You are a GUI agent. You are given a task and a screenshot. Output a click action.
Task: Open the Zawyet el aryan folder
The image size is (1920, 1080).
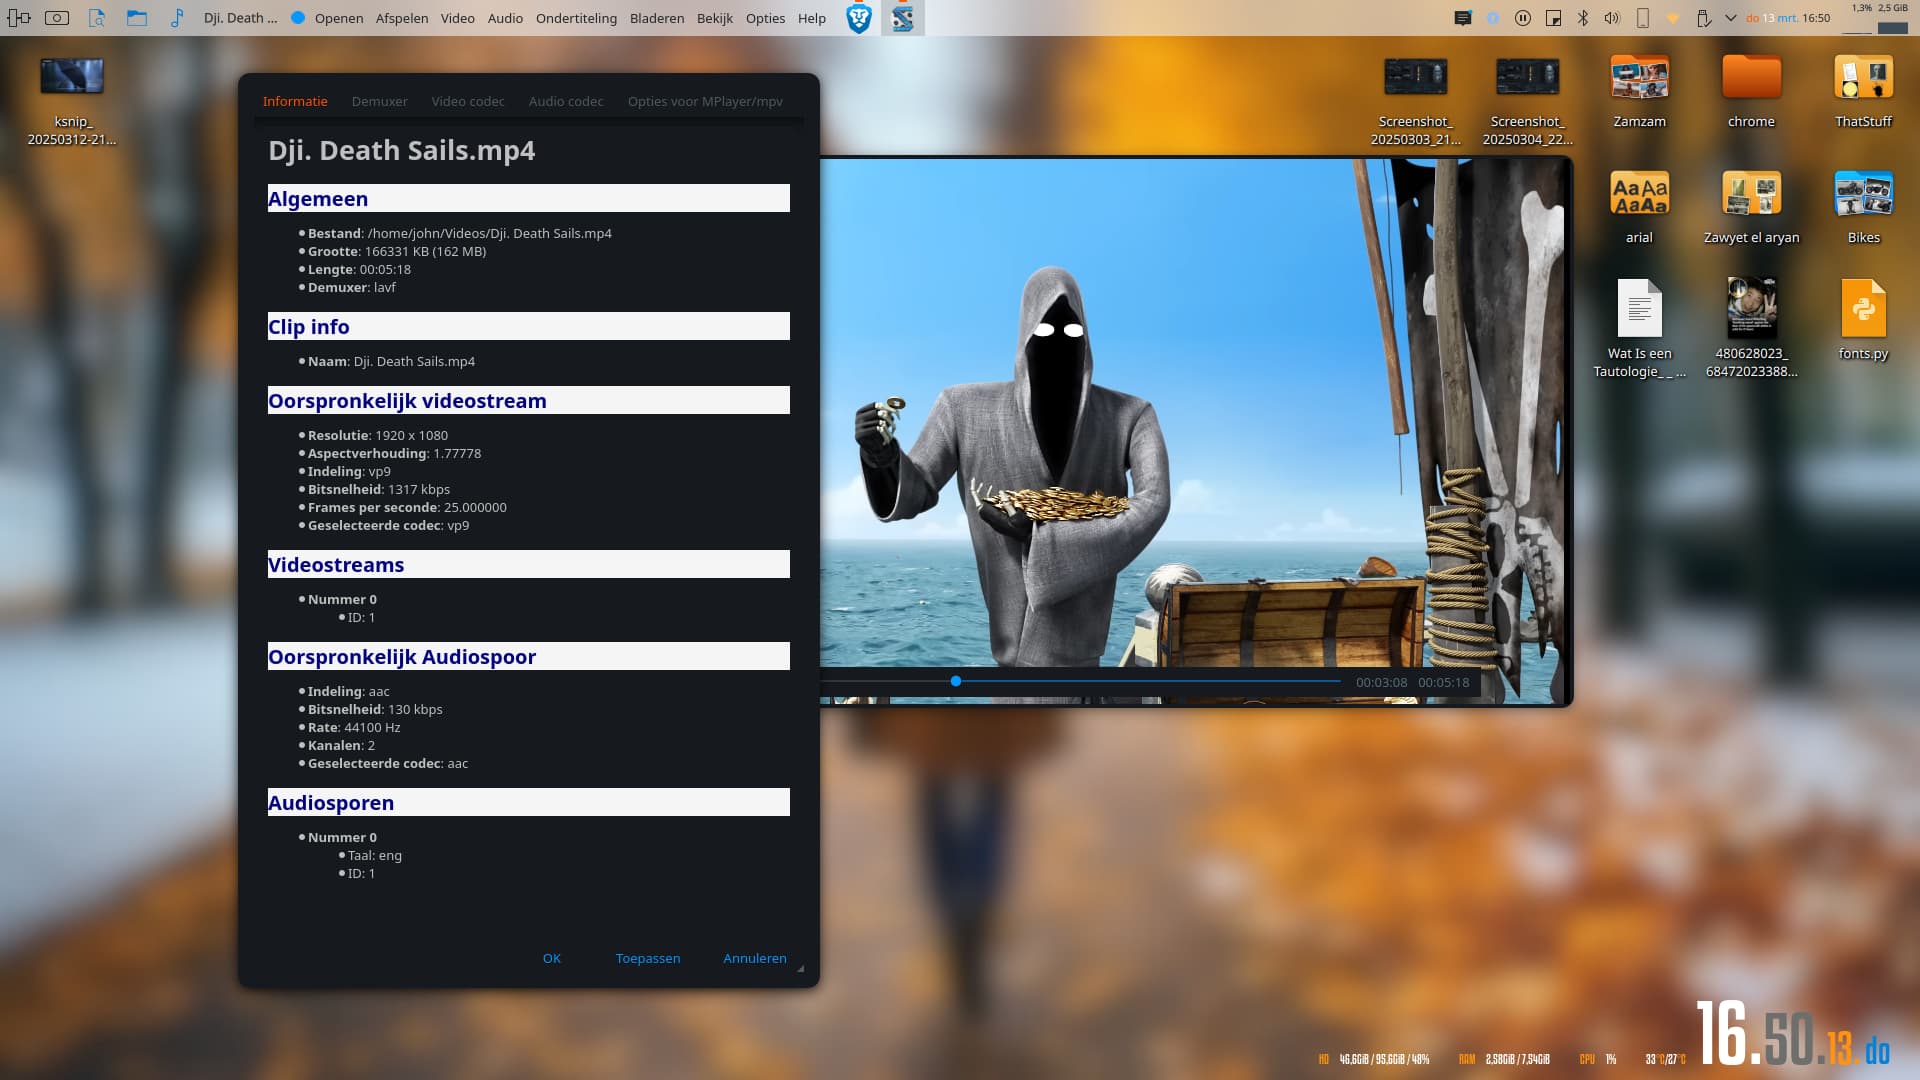tap(1752, 208)
